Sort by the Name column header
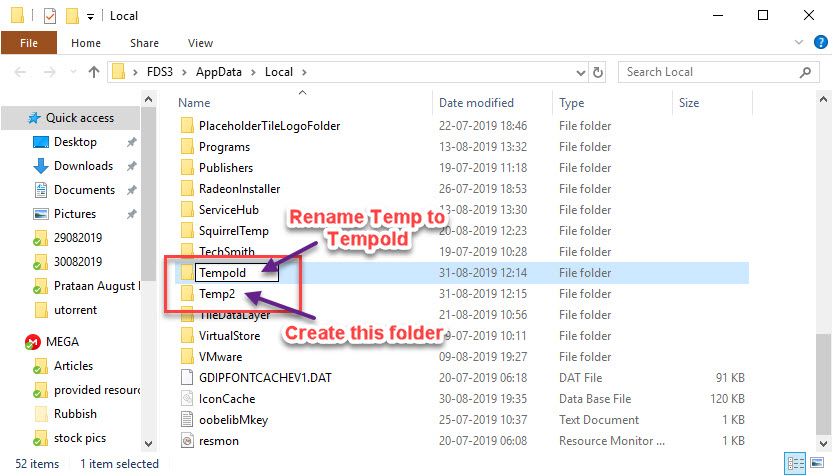 coord(194,103)
